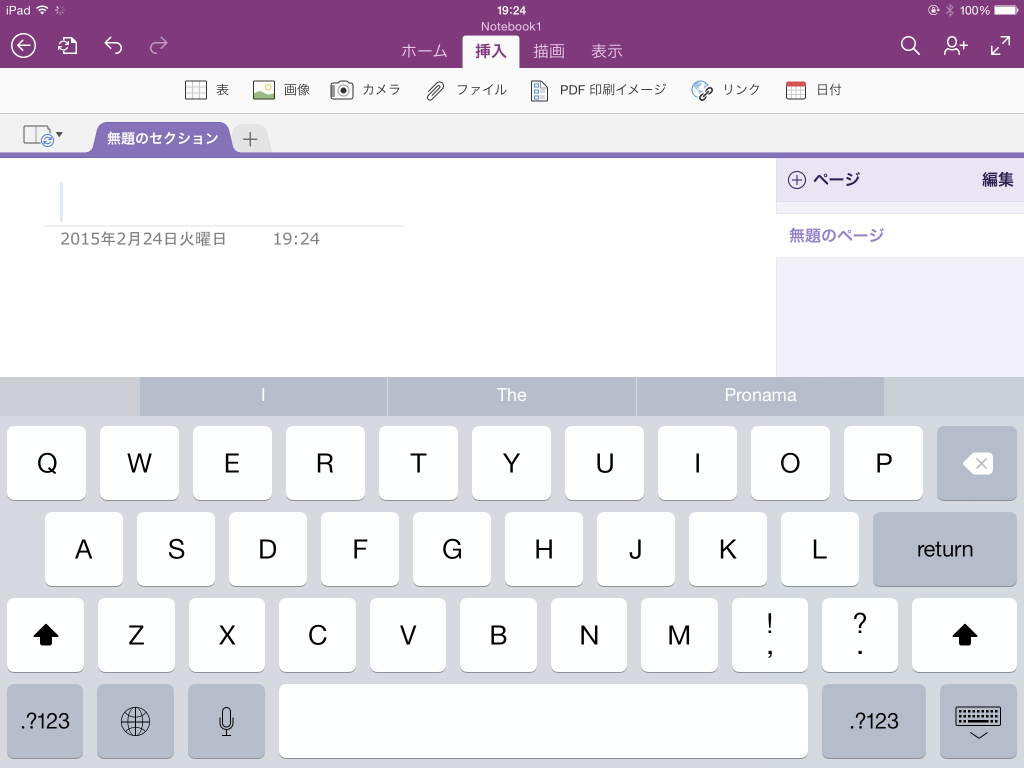Open the notebook switcher disclosure arrow
Screen dimensions: 1024x768
60,135
